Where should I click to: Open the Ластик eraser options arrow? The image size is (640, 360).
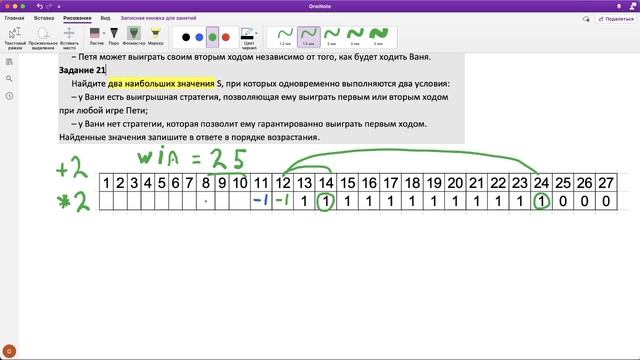click(x=104, y=33)
